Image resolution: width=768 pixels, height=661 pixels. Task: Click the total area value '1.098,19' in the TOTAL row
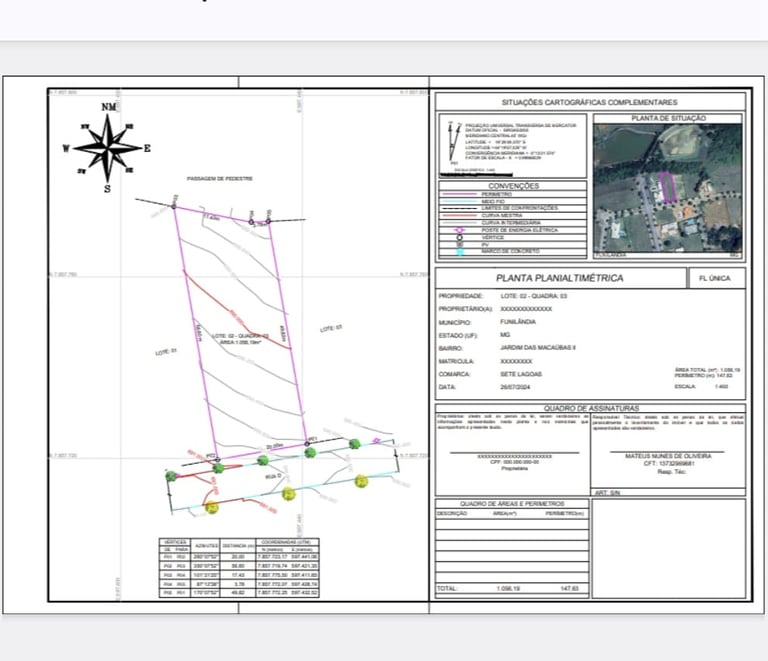point(508,589)
